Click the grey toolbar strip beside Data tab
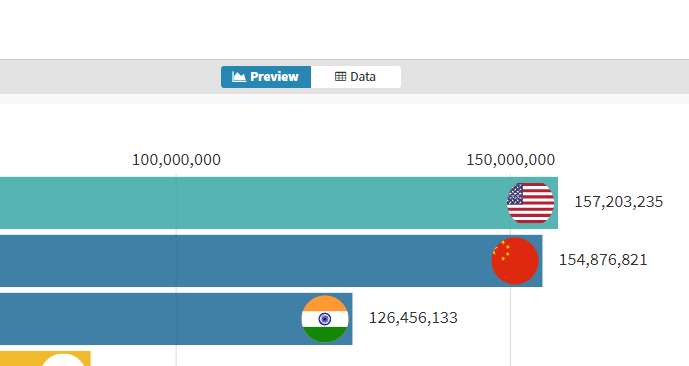The height and width of the screenshot is (366, 689). pos(545,77)
